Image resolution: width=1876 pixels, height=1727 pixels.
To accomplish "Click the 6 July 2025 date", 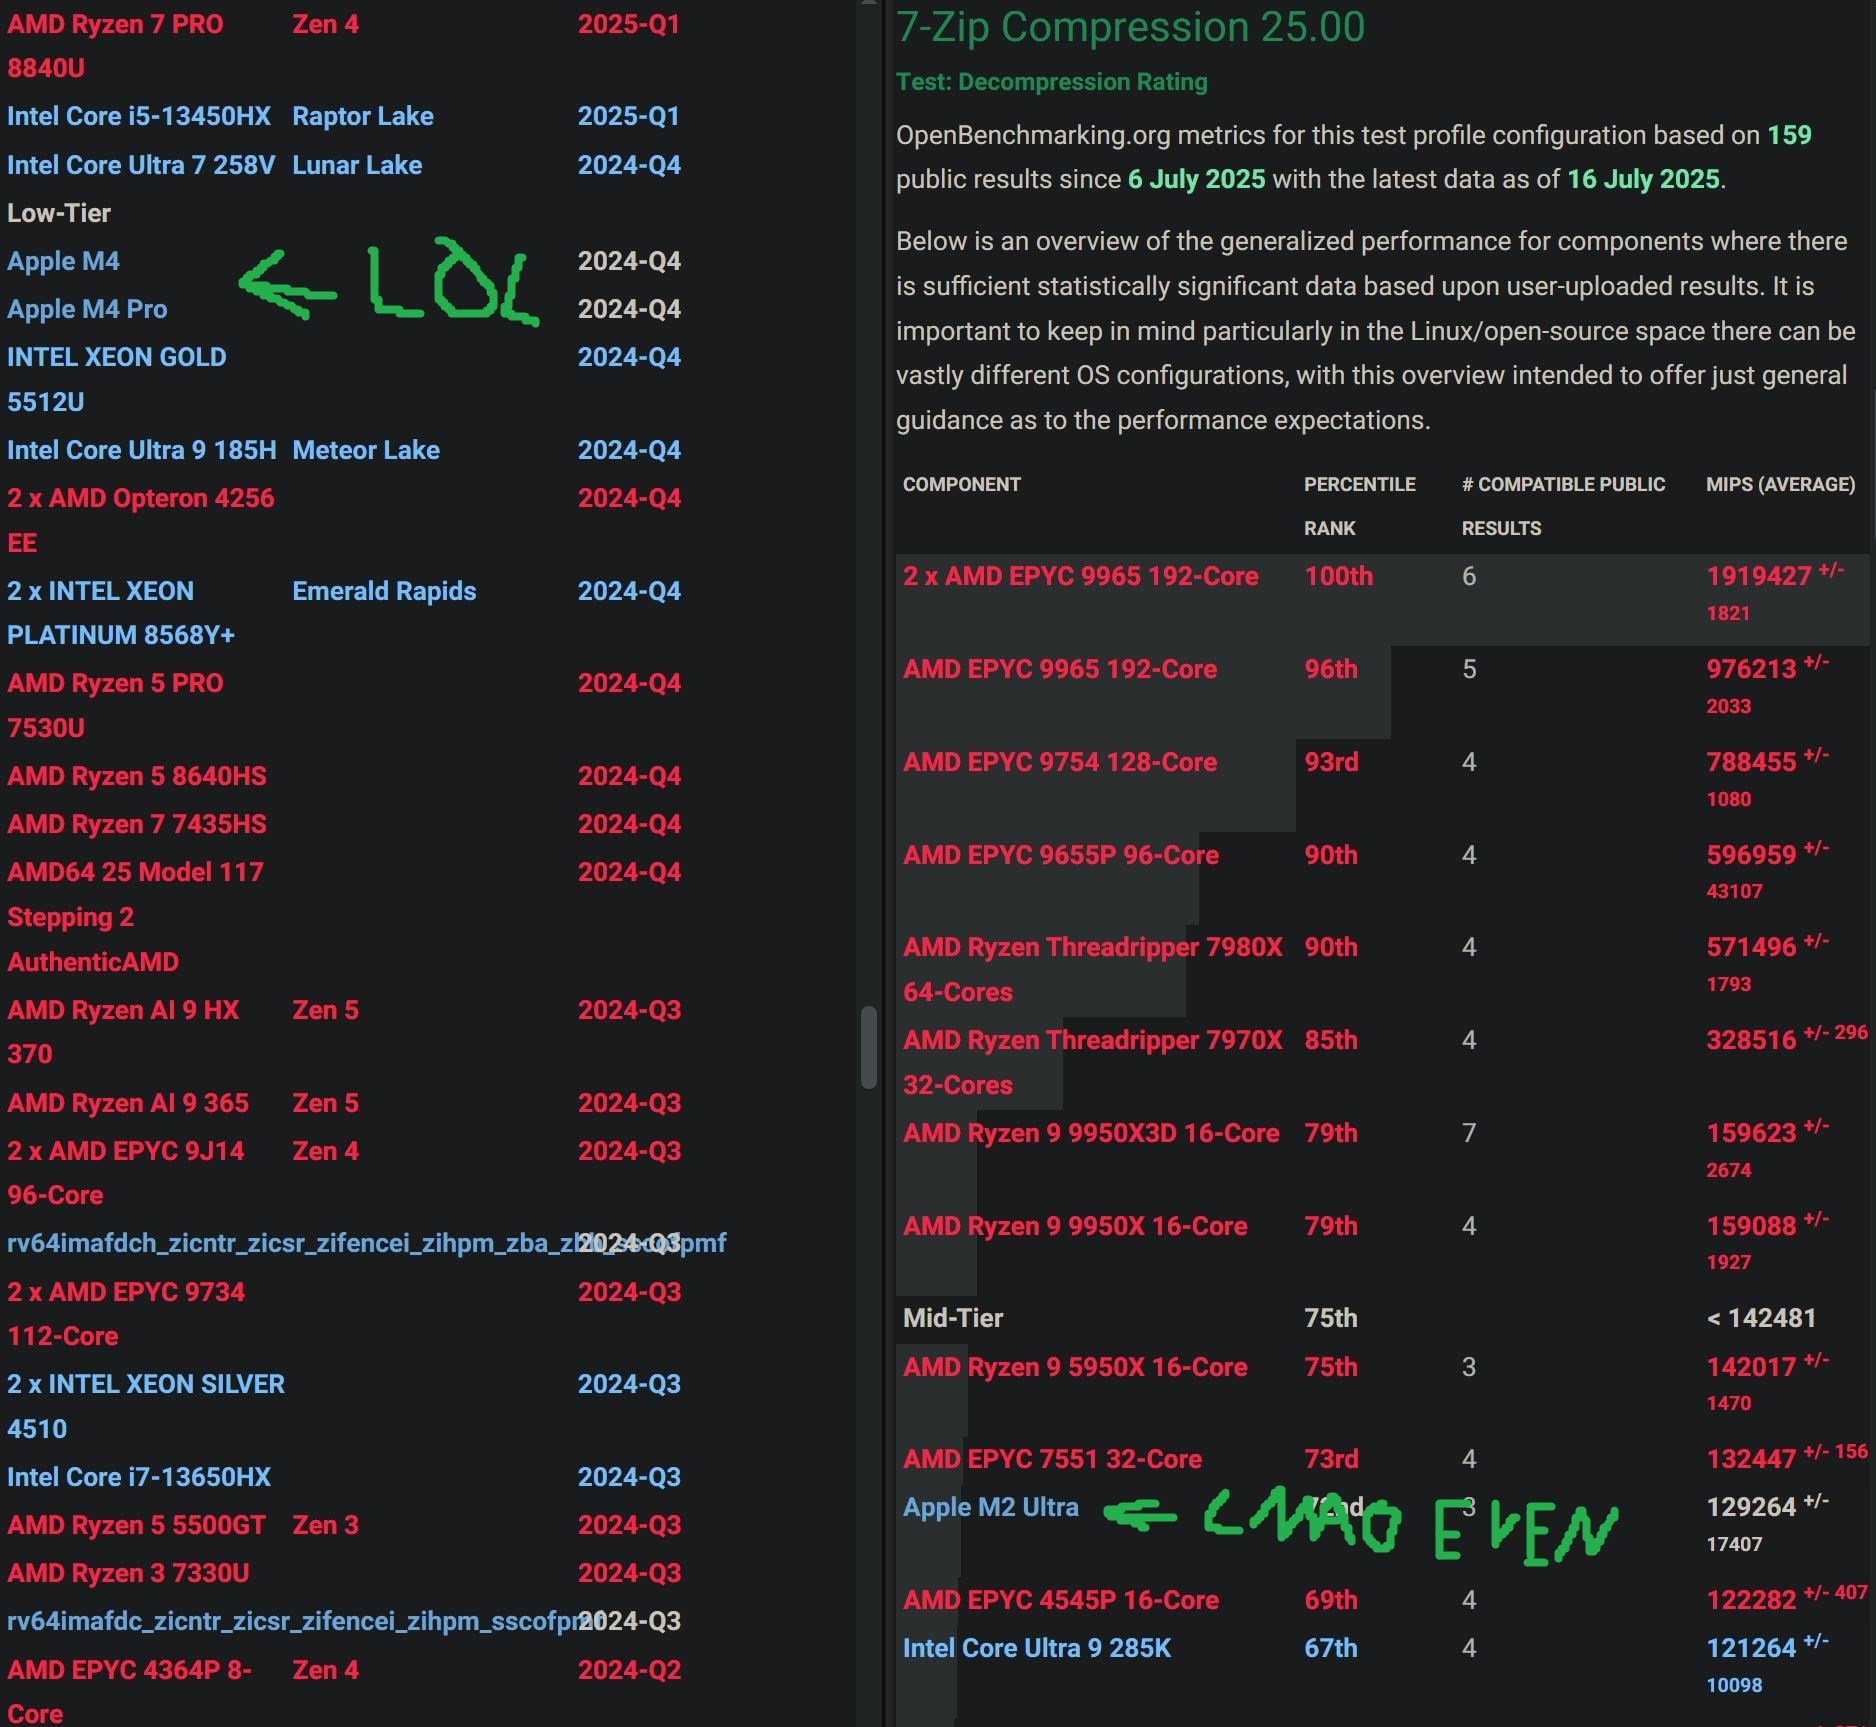I will point(1196,179).
